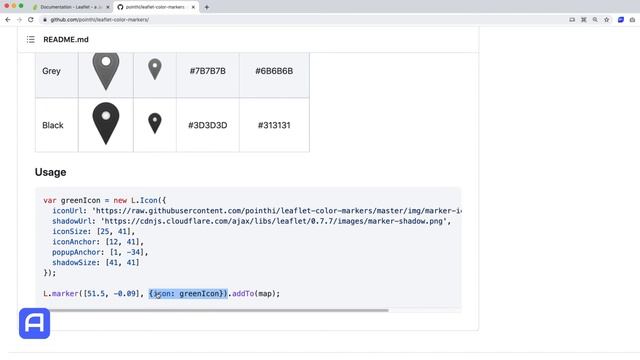Viewport: 640px width, 360px height.
Task: Open a new browser tab
Action: coord(207,7)
